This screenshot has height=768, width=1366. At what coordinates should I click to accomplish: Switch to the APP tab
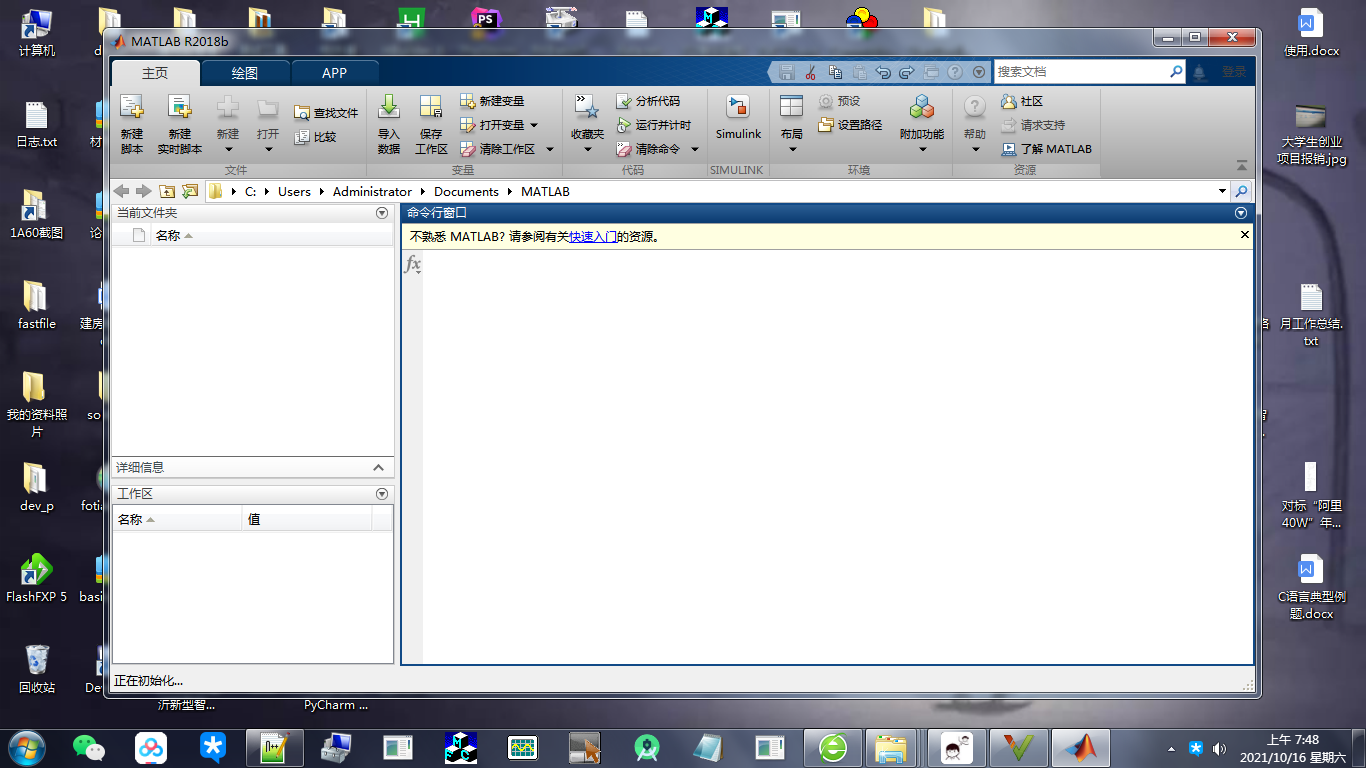tap(335, 73)
